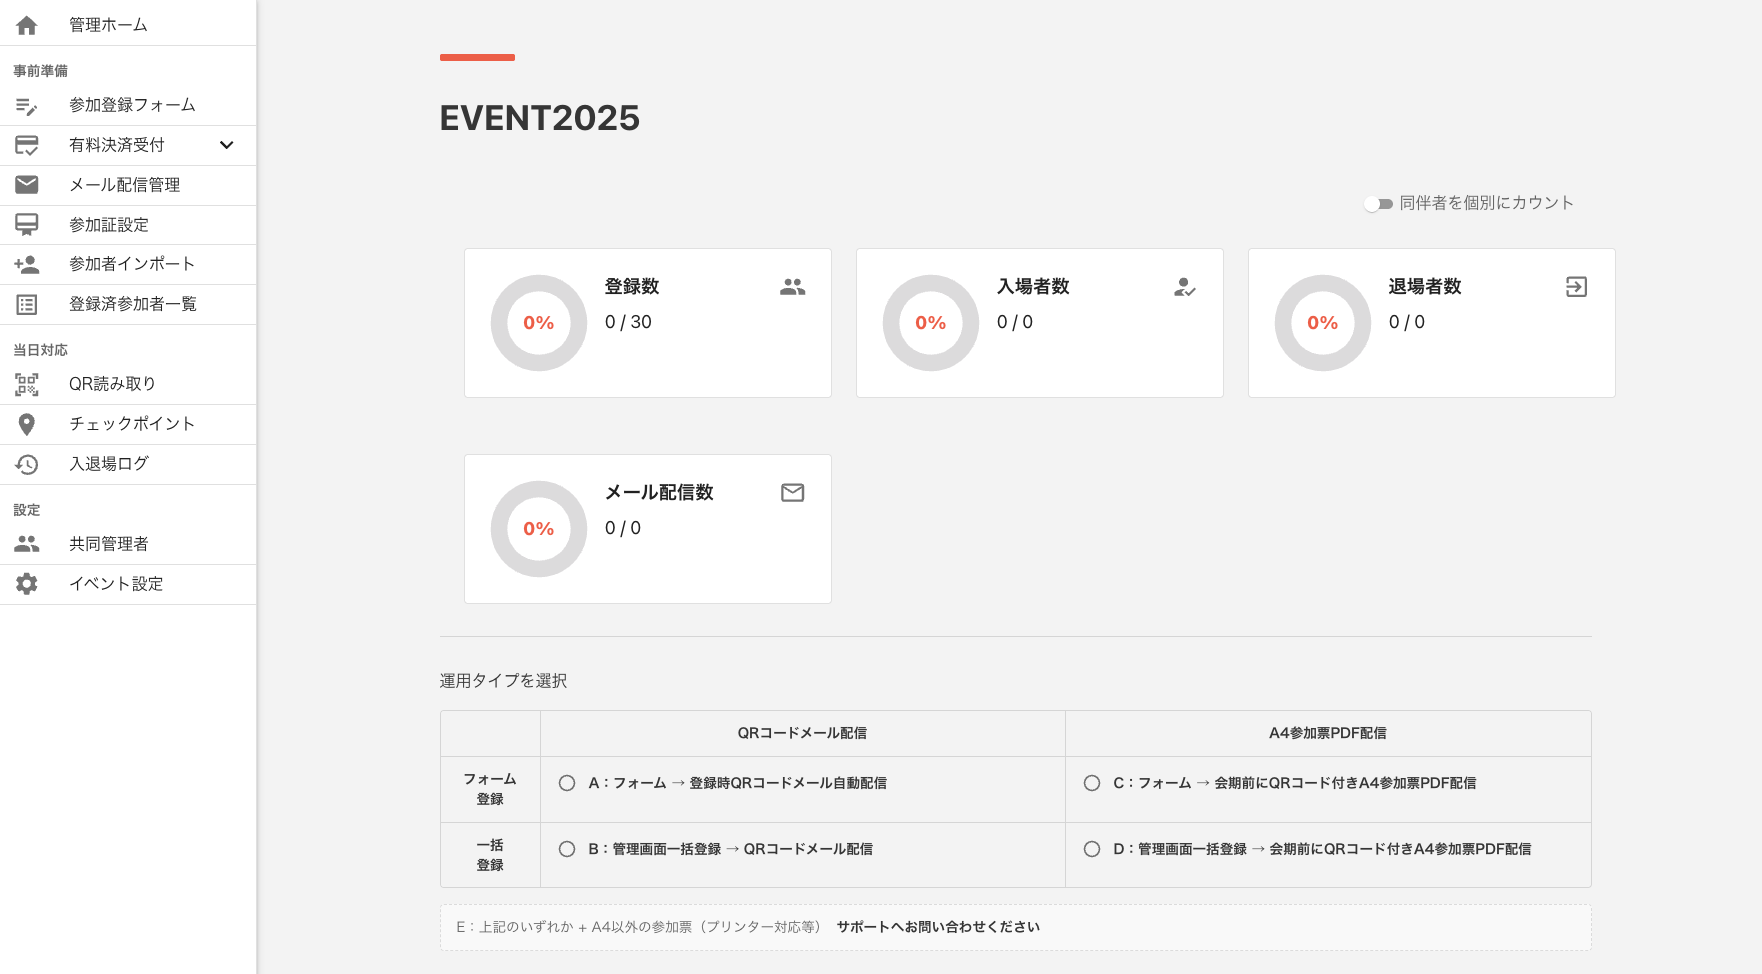The image size is (1762, 974).
Task: Select the 参加者インポート import icon
Action: point(26,264)
